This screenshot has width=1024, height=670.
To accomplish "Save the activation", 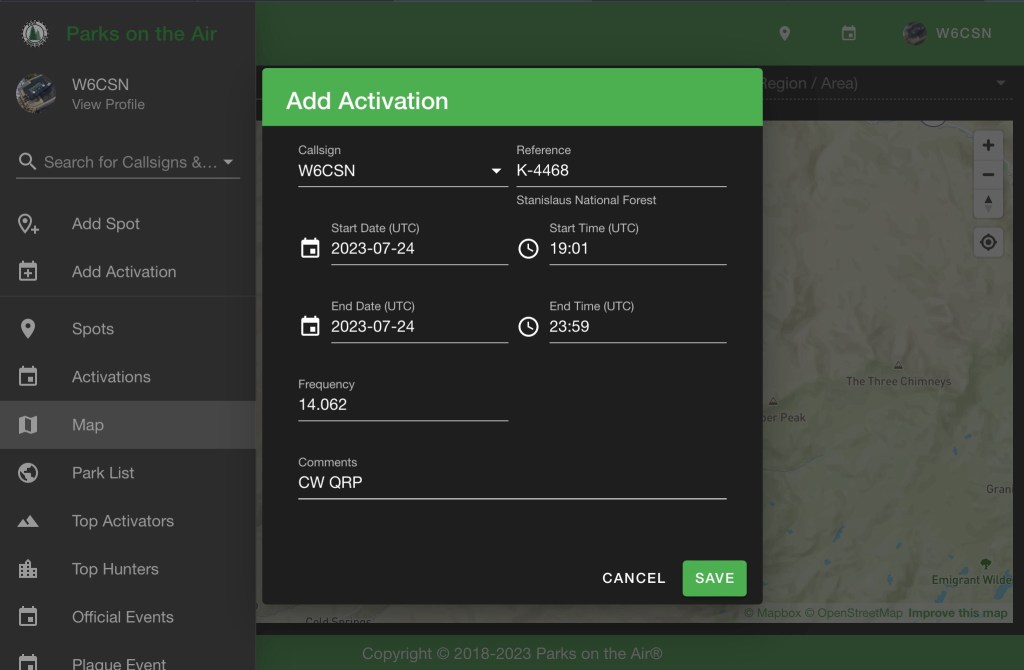I will 714,578.
